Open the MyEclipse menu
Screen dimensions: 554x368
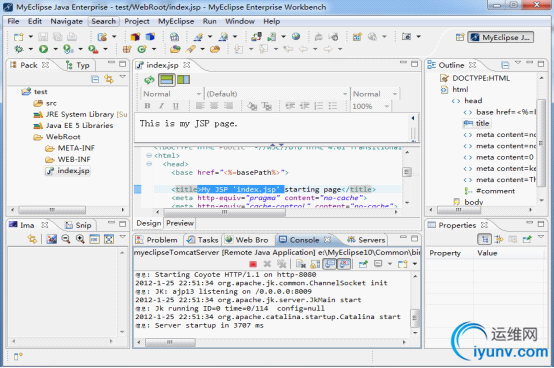tap(176, 21)
